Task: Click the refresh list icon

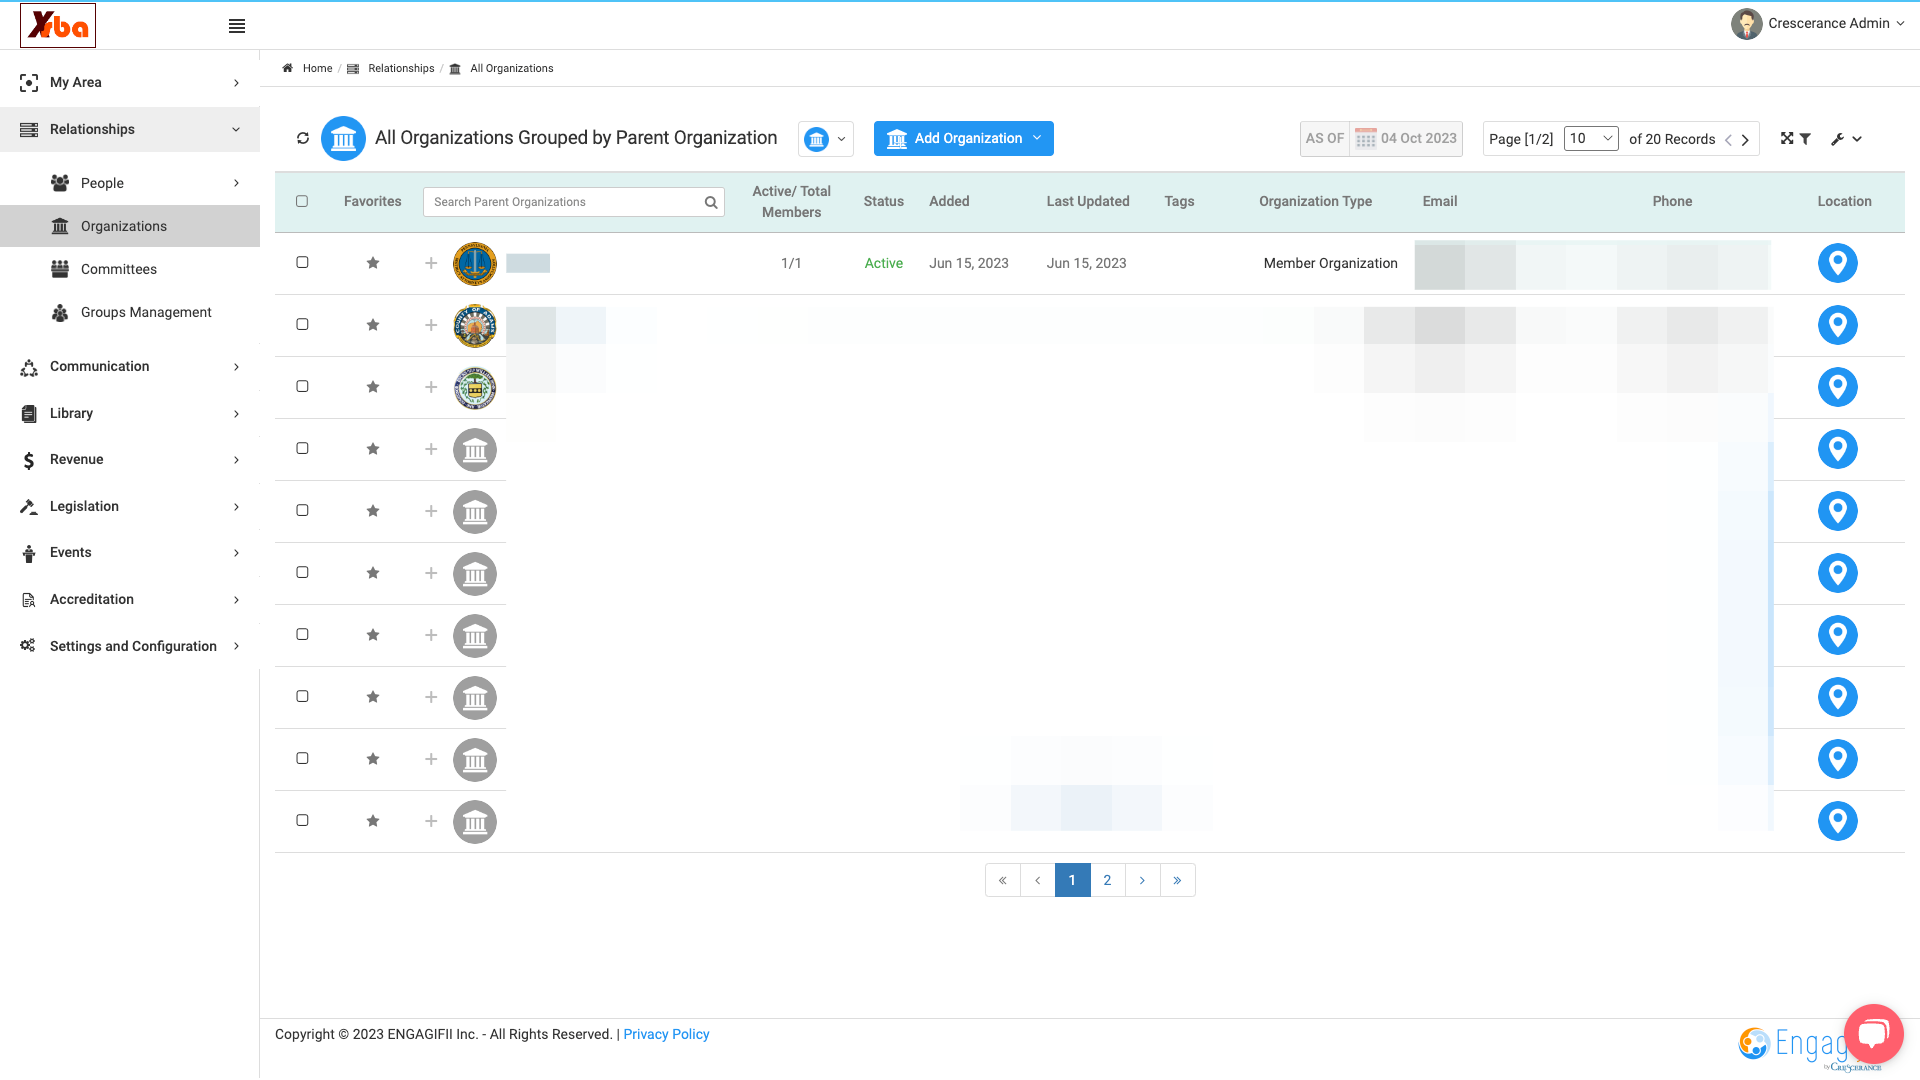Action: [303, 138]
